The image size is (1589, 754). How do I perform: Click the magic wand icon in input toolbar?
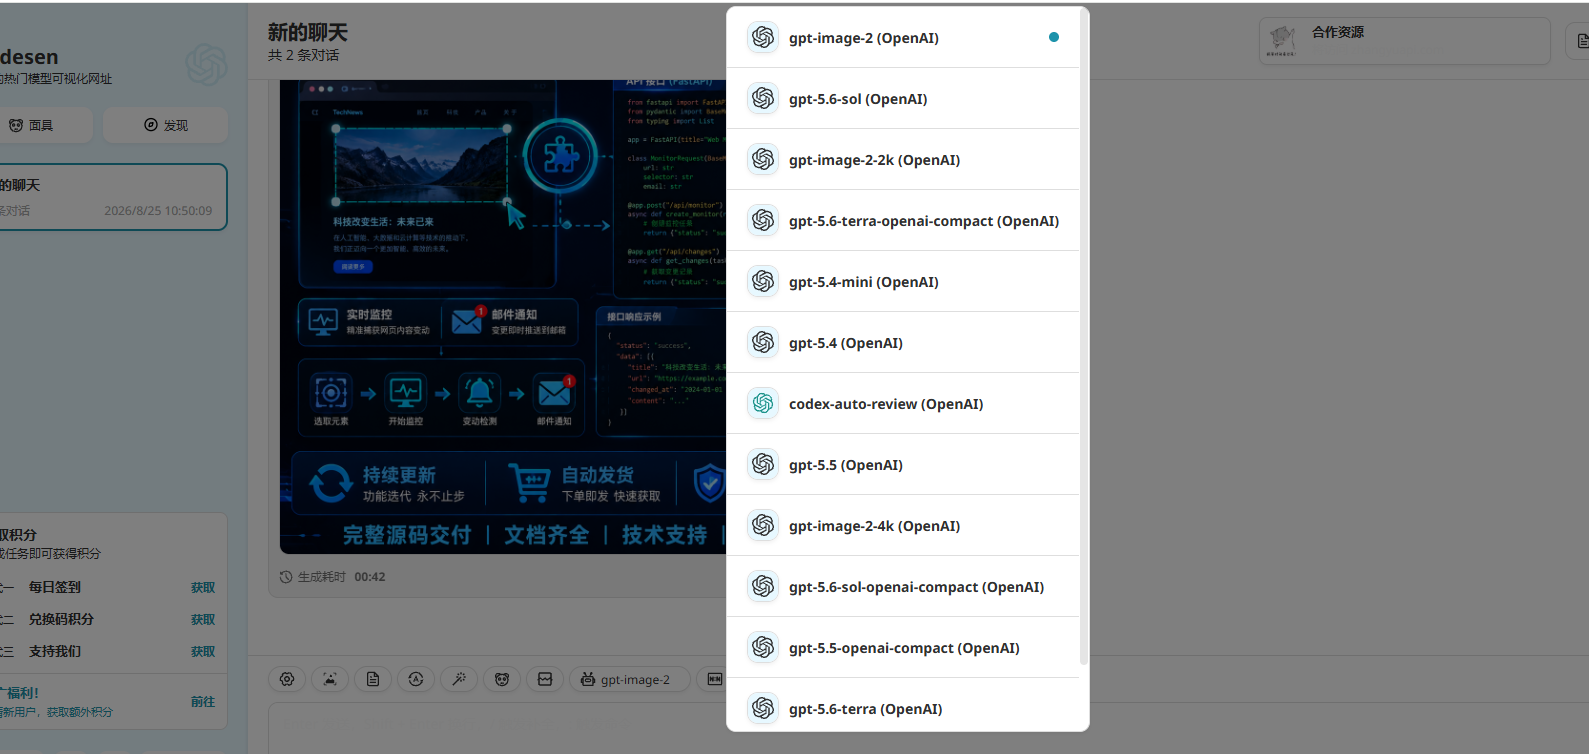tap(459, 679)
